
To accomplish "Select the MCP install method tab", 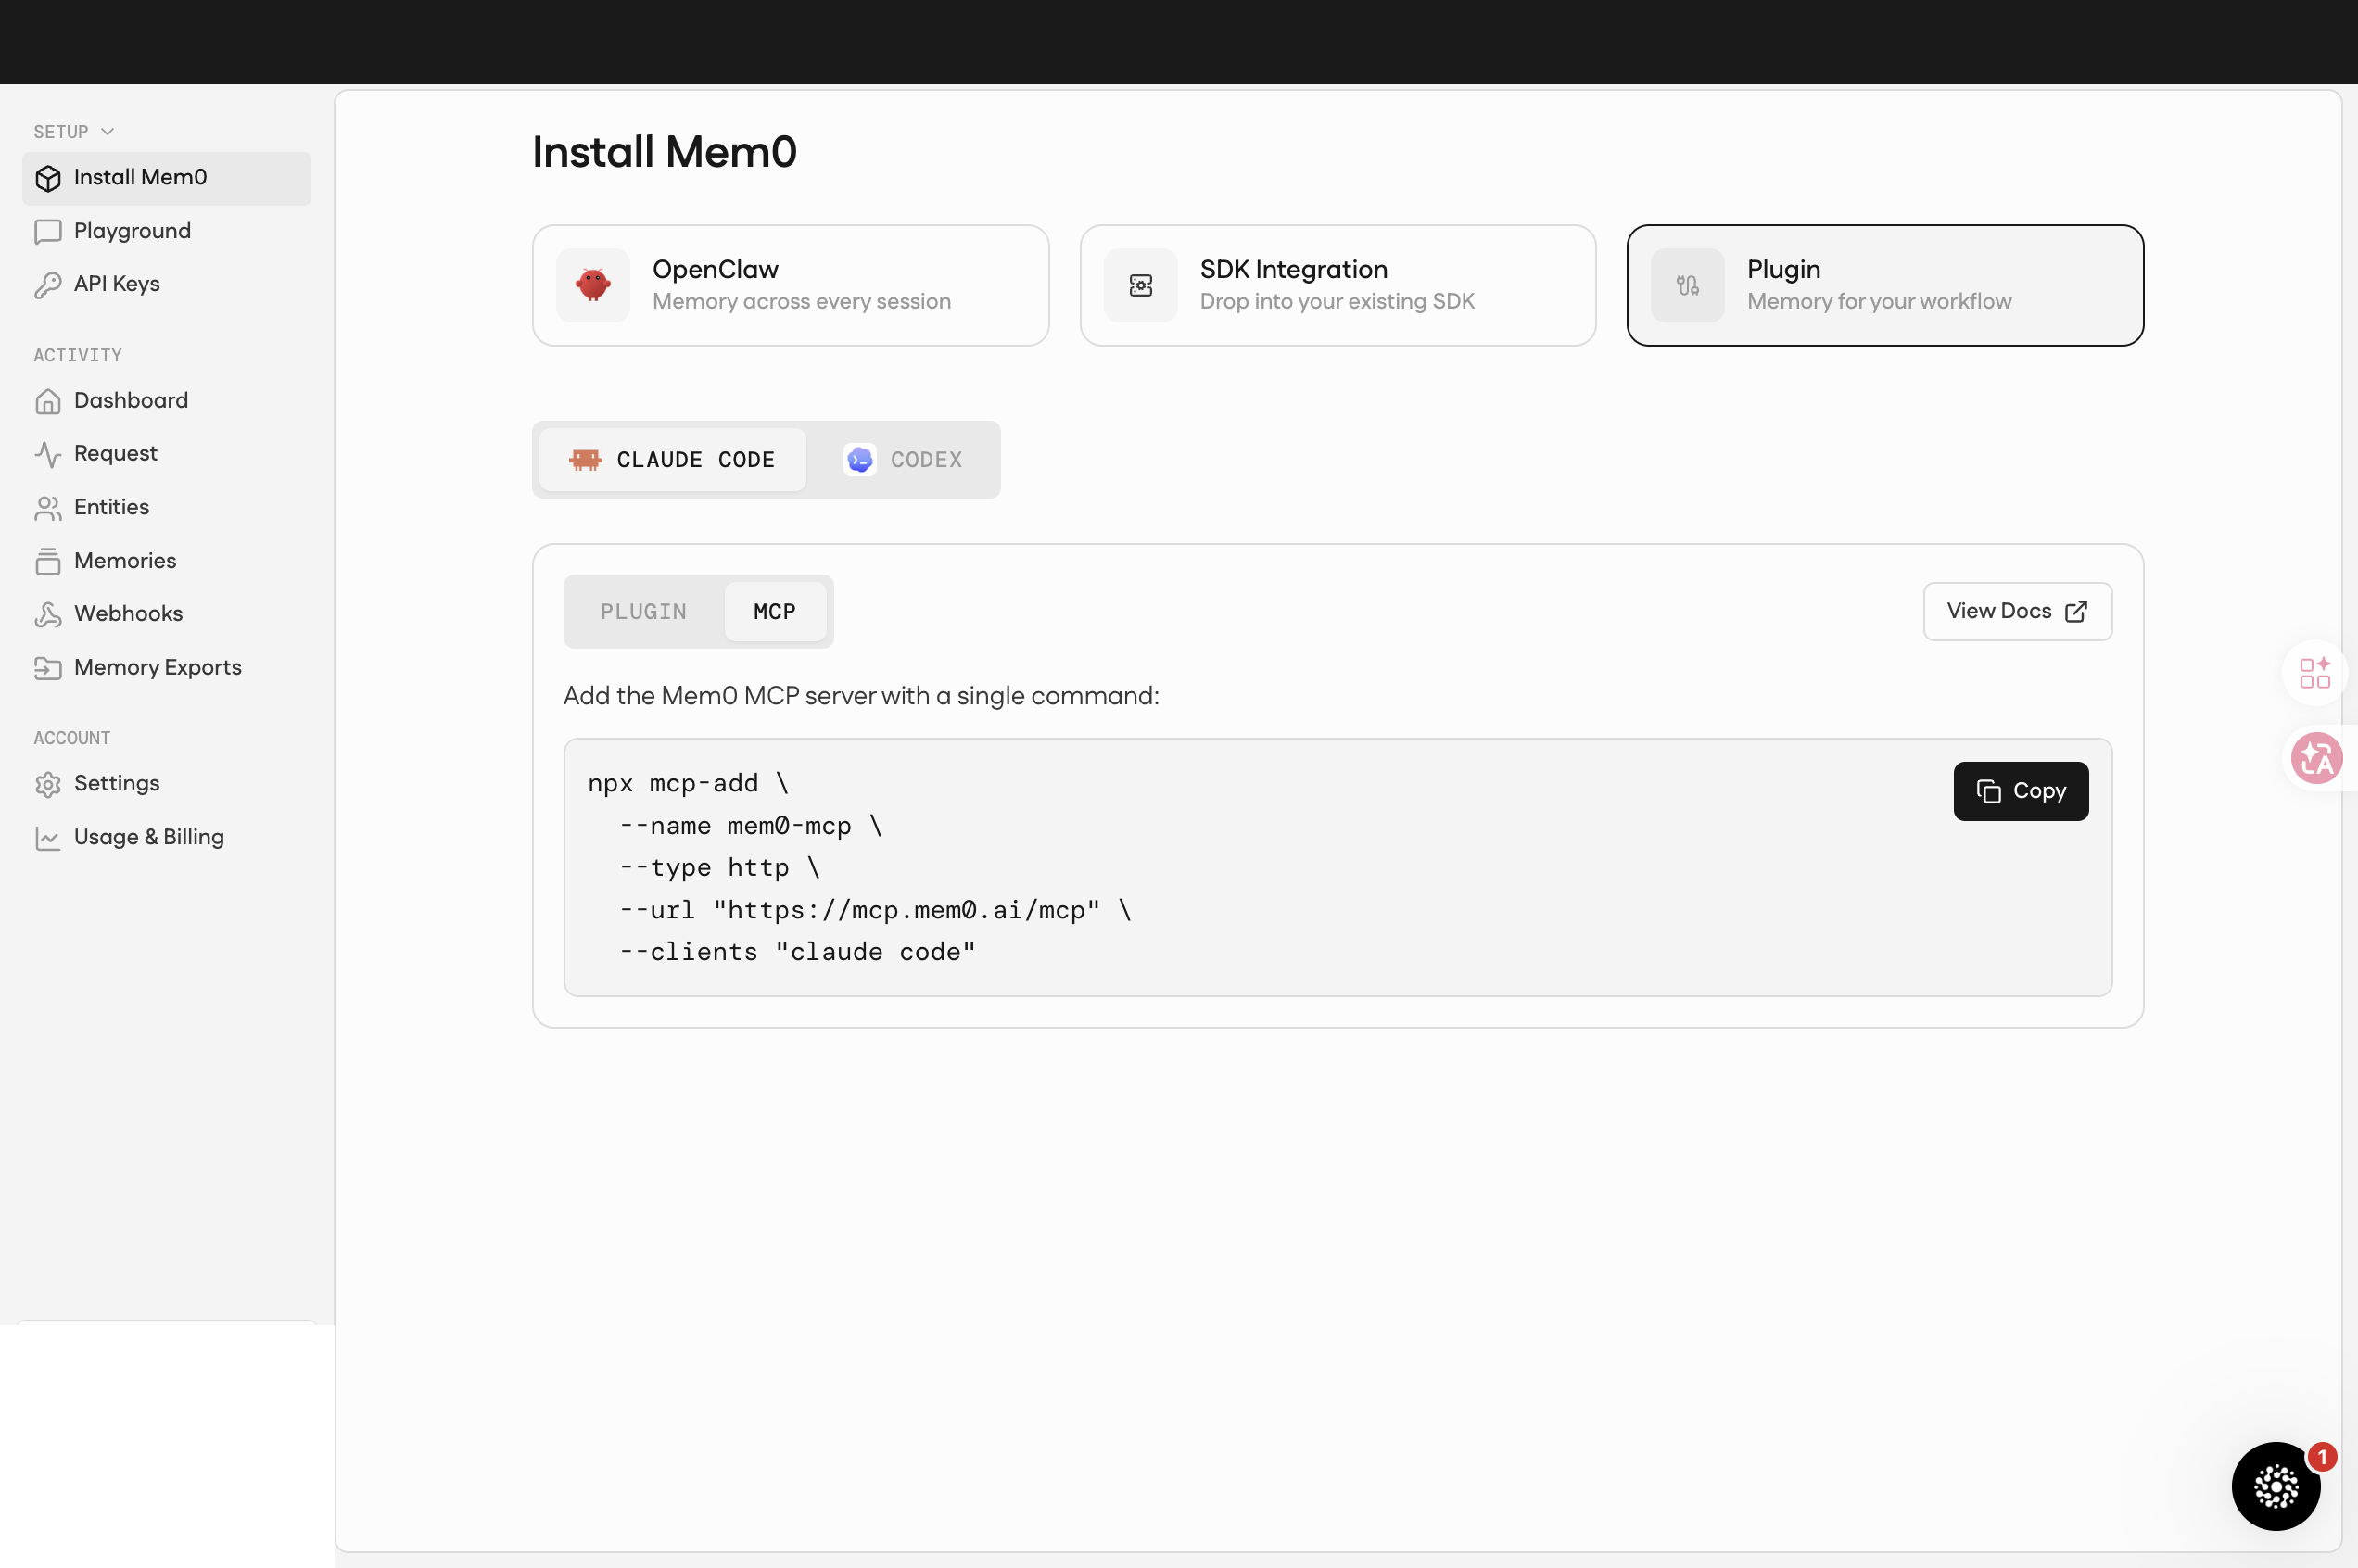I will tap(775, 612).
